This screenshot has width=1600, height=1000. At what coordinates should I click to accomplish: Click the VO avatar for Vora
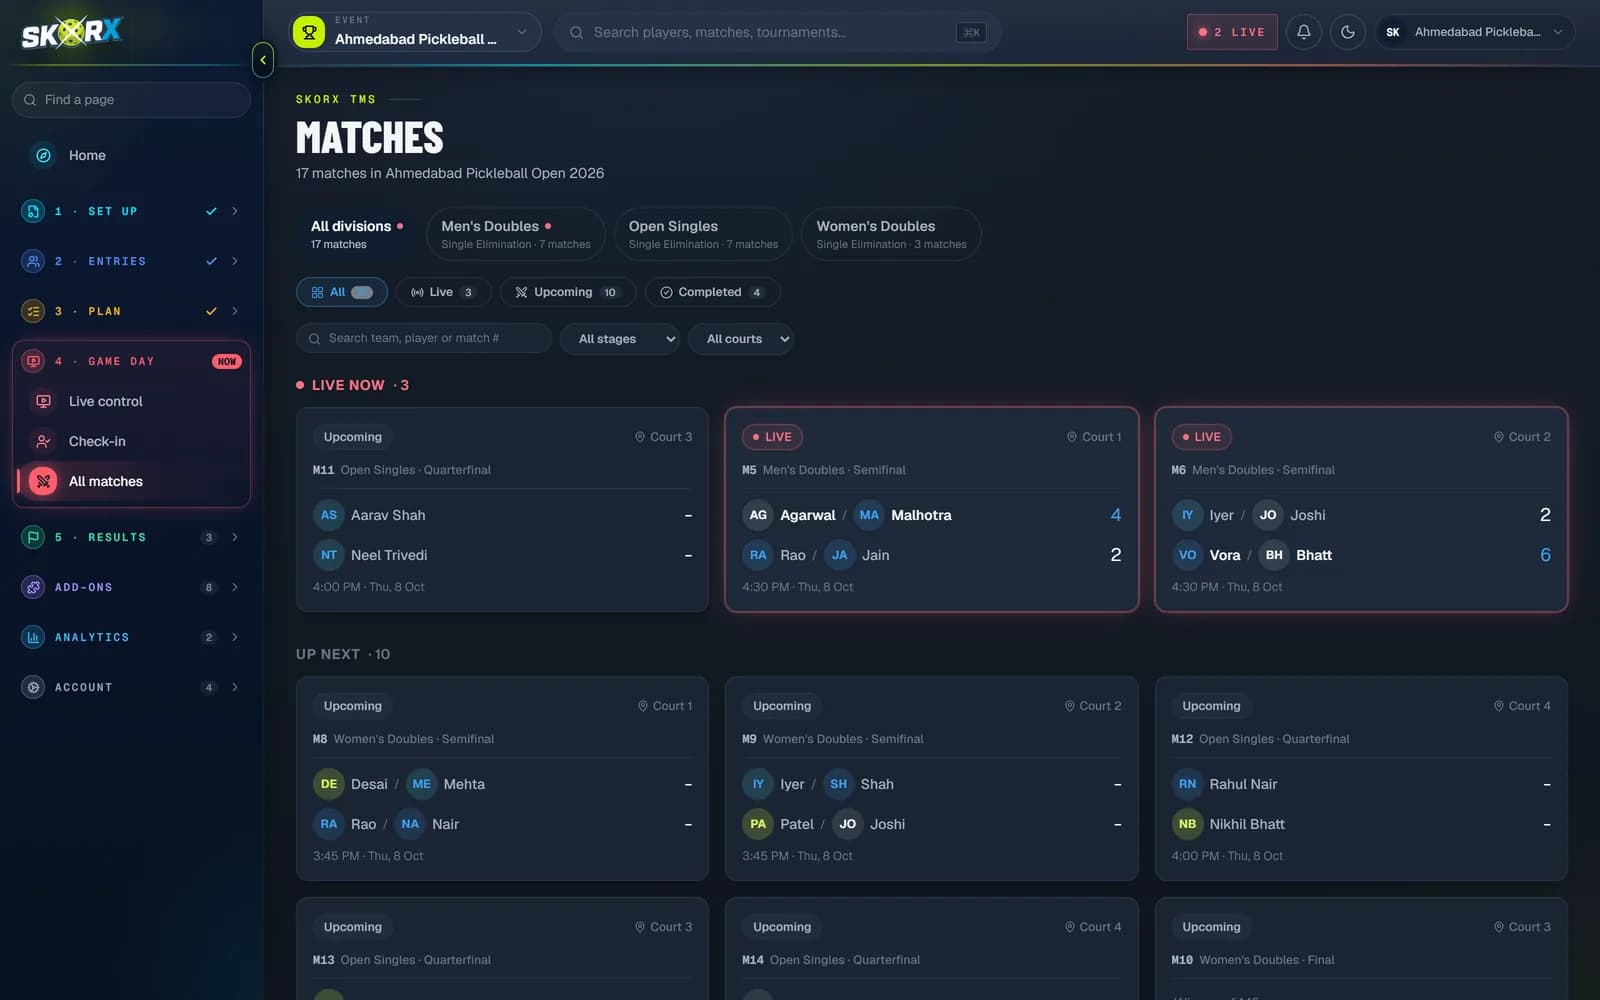[x=1187, y=555]
